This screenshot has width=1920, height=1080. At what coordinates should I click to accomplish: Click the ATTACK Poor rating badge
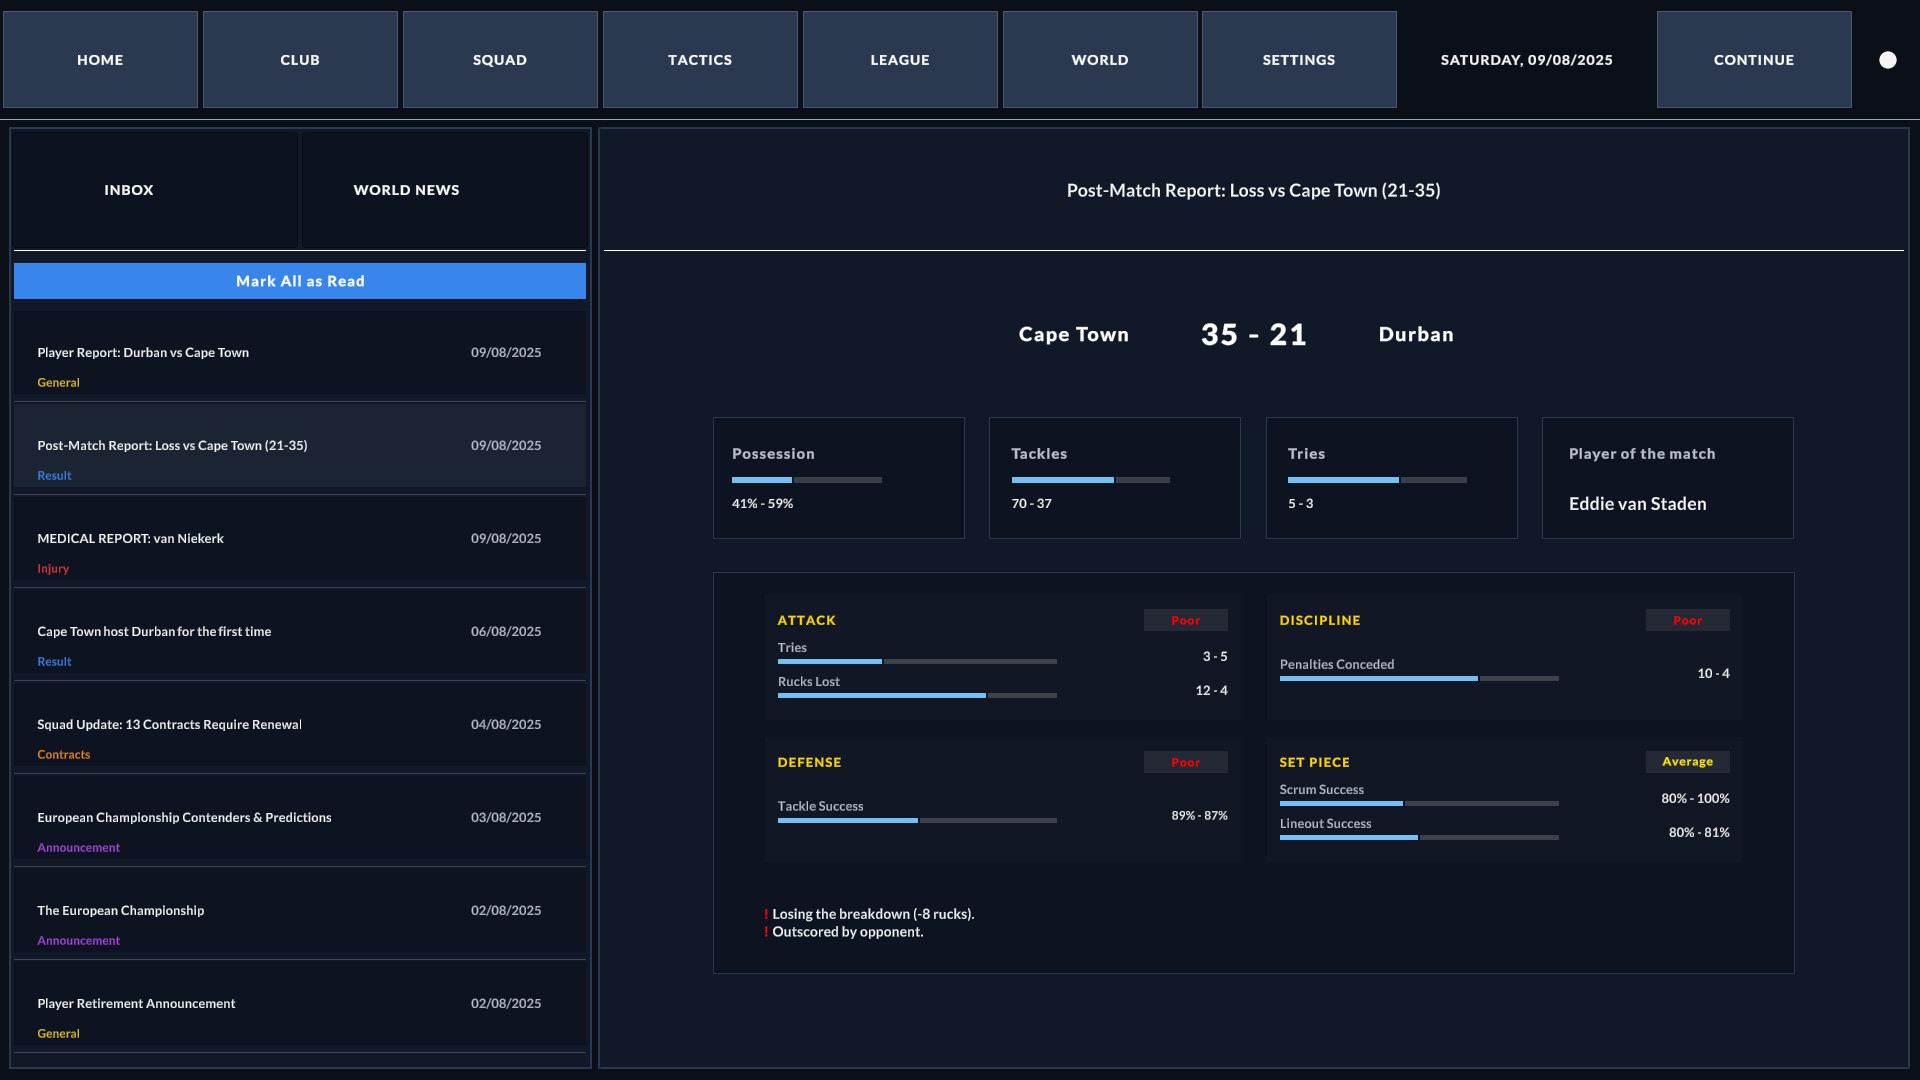[1185, 620]
